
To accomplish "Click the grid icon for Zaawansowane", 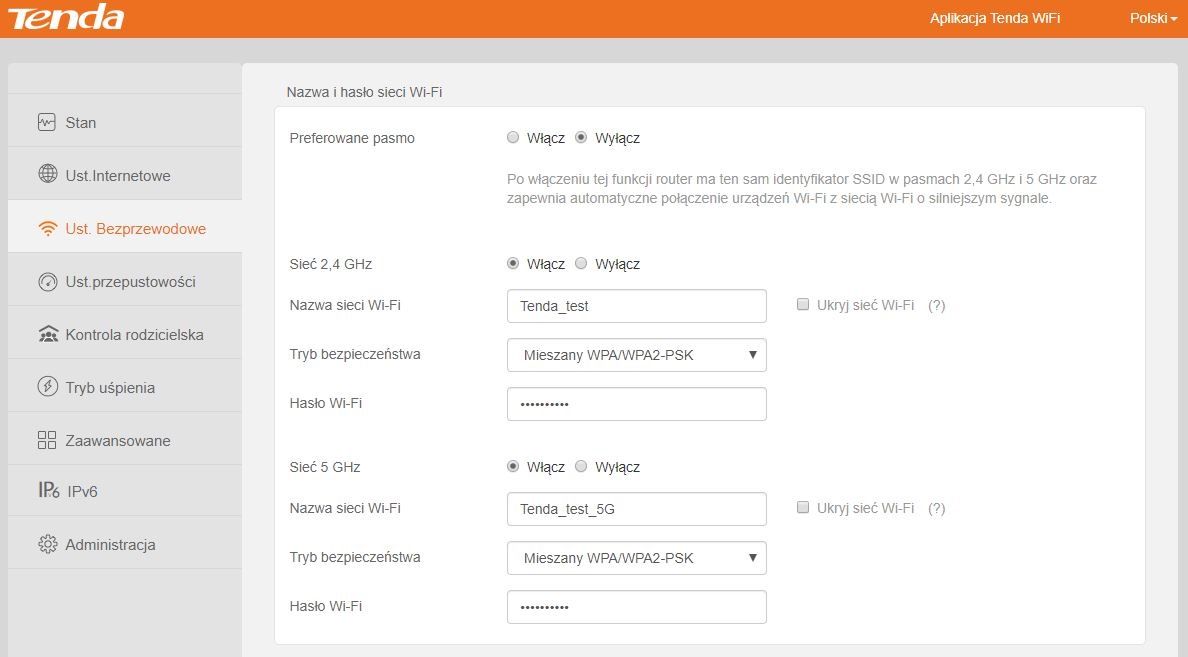I will coord(47,440).
